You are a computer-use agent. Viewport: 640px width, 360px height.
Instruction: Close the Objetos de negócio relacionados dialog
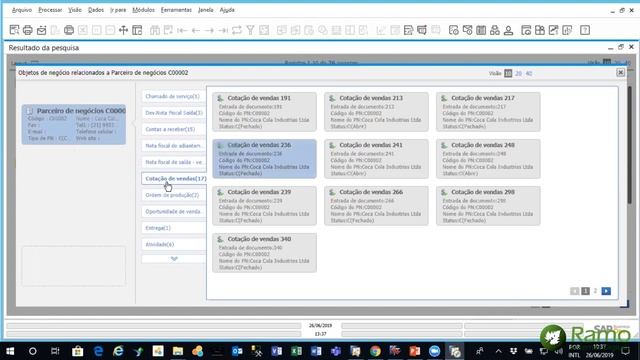pyautogui.click(x=620, y=72)
